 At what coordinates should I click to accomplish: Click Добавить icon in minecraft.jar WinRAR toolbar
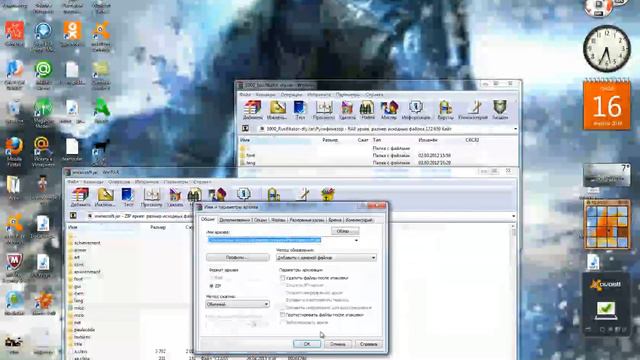(80, 197)
